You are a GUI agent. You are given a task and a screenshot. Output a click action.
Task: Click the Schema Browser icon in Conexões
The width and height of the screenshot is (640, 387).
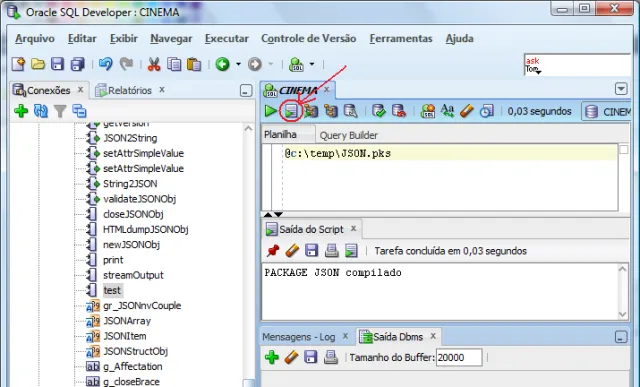(79, 111)
